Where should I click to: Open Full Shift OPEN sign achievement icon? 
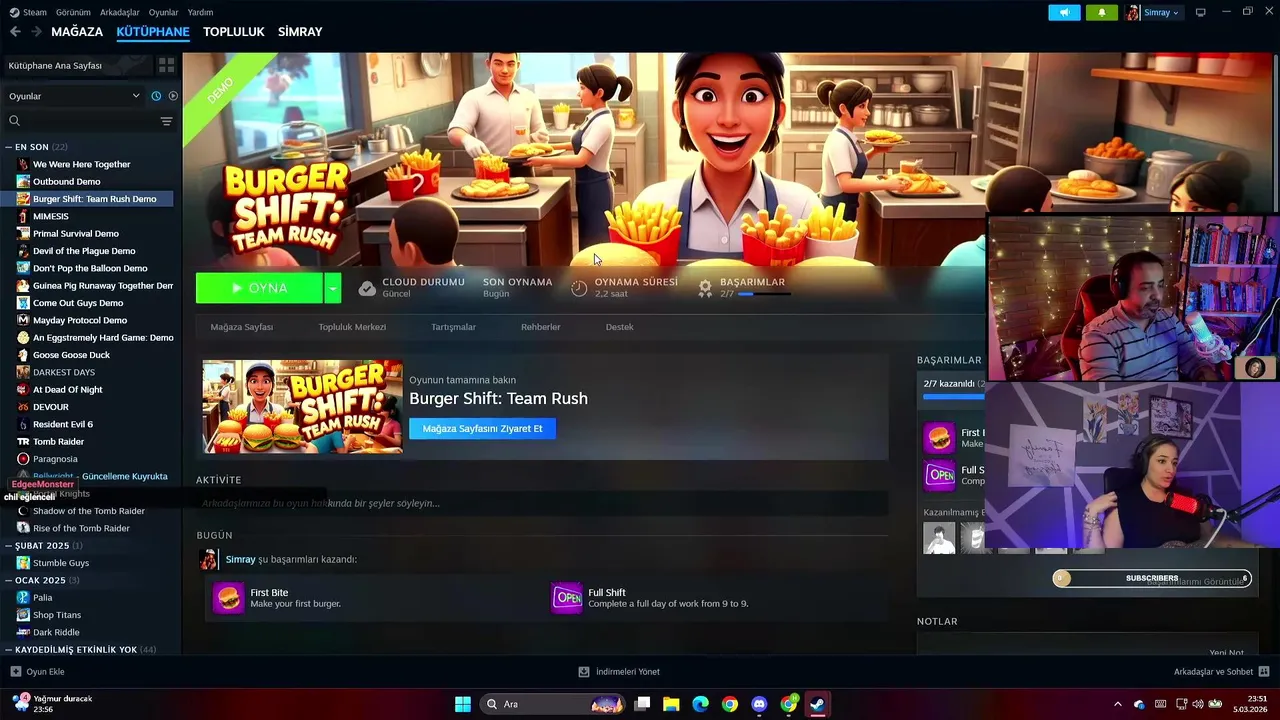click(x=567, y=598)
